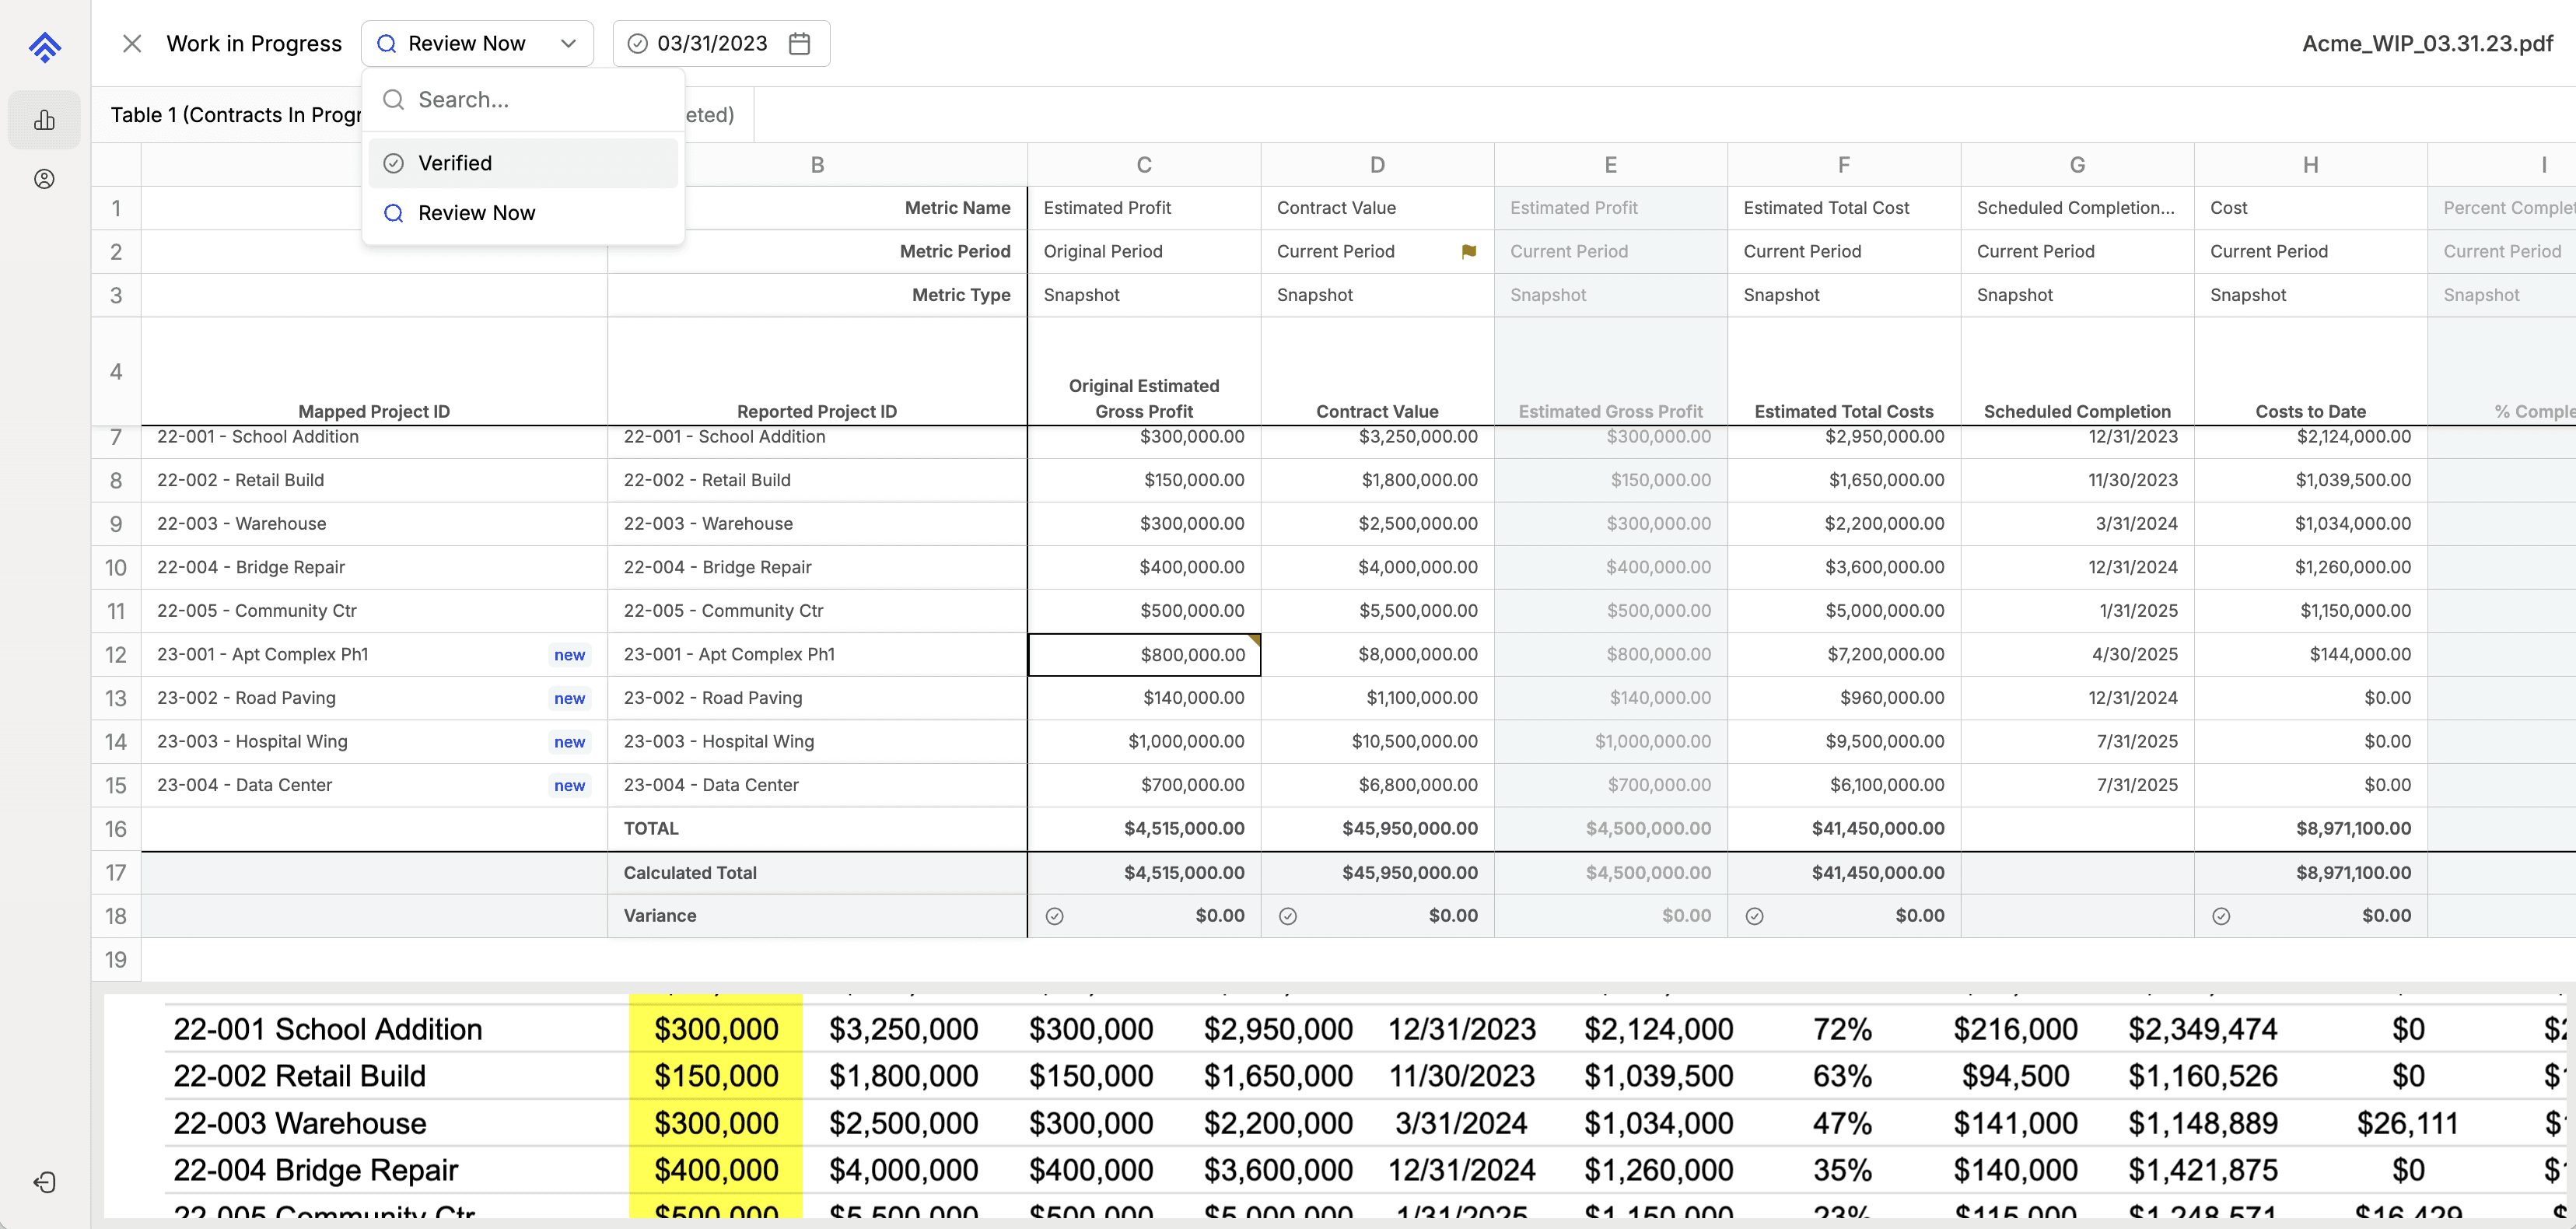This screenshot has width=2576, height=1229.
Task: Click the check icon beside 03/31/2023
Action: [x=637, y=43]
